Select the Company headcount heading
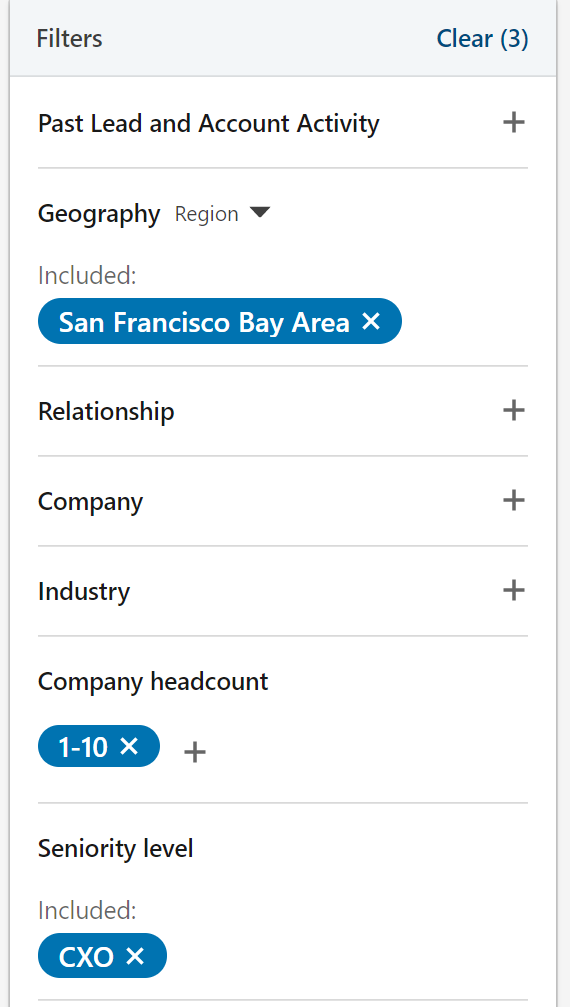Image resolution: width=570 pixels, height=1007 pixels. click(153, 681)
